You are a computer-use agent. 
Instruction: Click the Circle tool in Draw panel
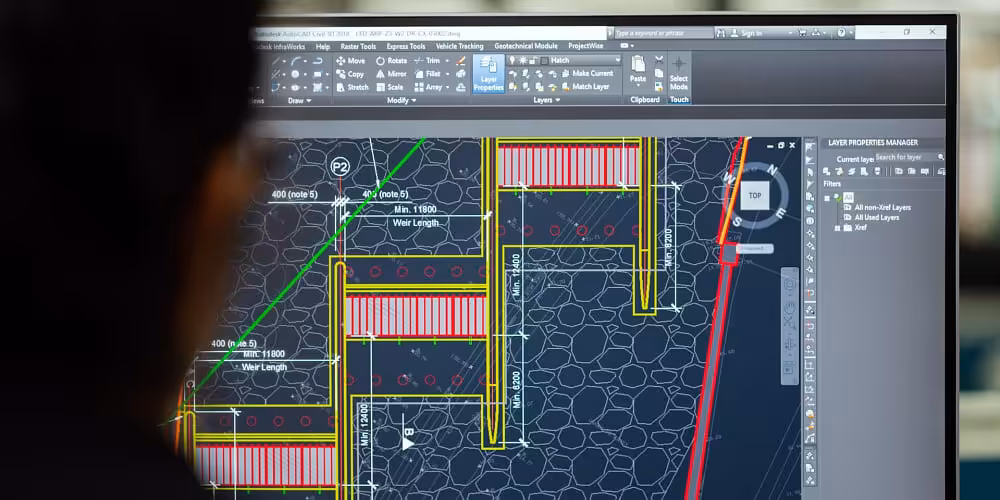tap(295, 74)
